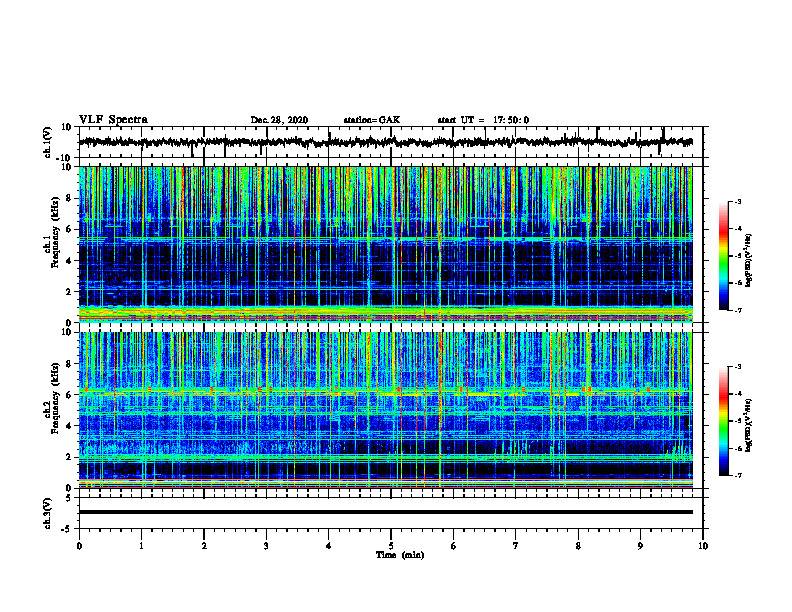Click the ch.1 voltage waveform trace
Screen dimensions: 792x612
(386, 142)
